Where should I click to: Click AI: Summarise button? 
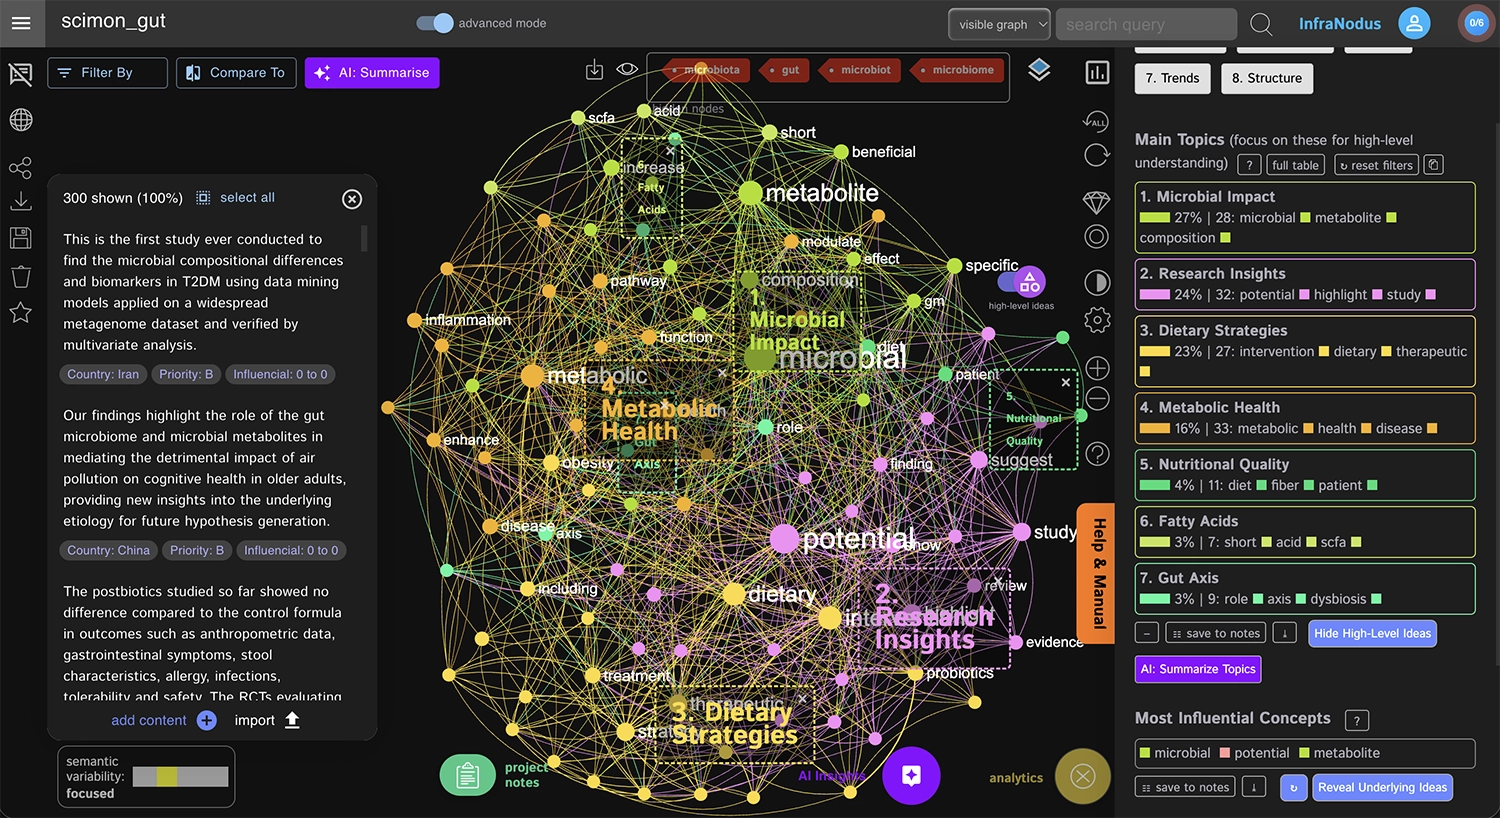point(372,72)
